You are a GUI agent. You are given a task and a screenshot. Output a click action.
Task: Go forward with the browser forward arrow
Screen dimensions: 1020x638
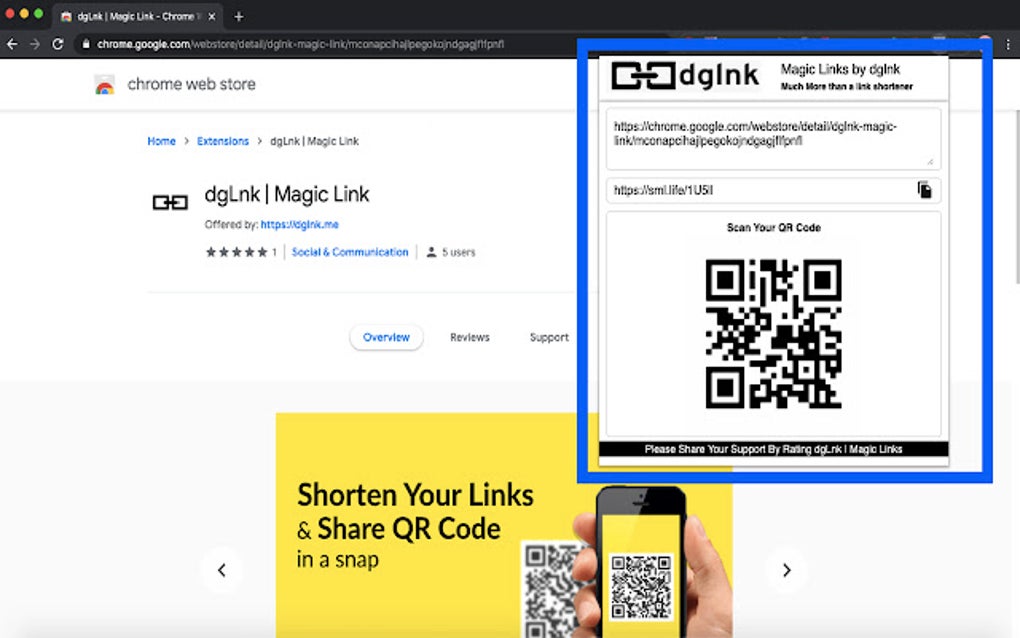tap(34, 44)
